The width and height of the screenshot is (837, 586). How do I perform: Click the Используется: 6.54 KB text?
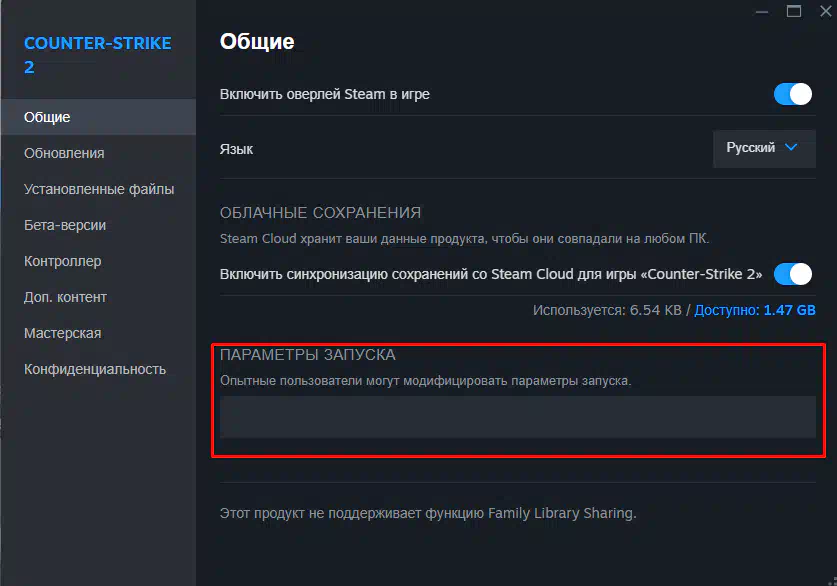point(607,310)
